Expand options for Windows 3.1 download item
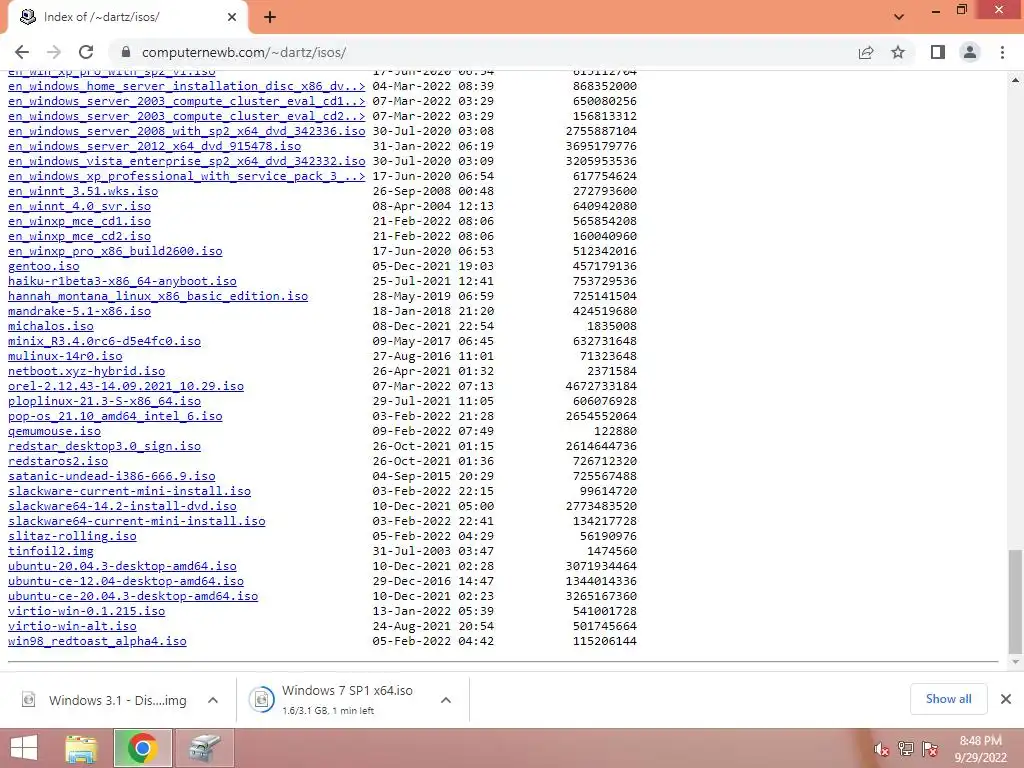The height and width of the screenshot is (768, 1024). point(213,700)
